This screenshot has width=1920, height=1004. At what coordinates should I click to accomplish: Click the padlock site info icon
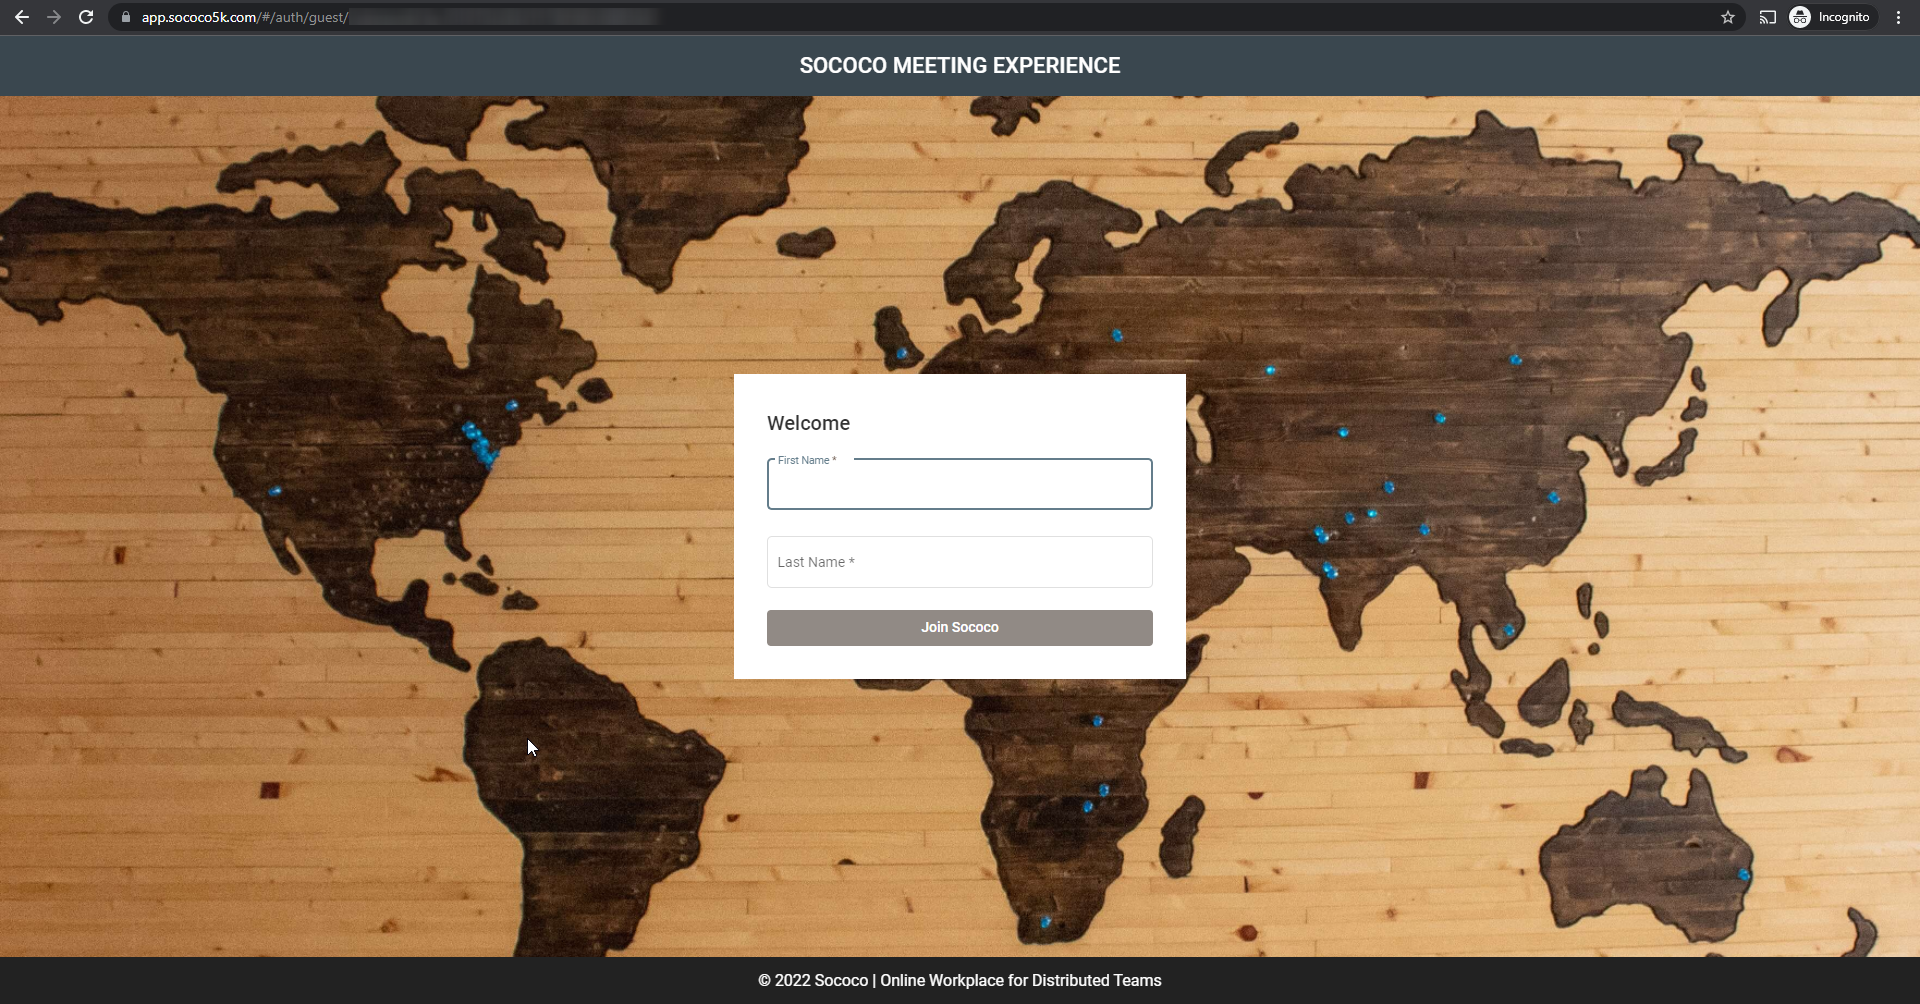[x=126, y=17]
